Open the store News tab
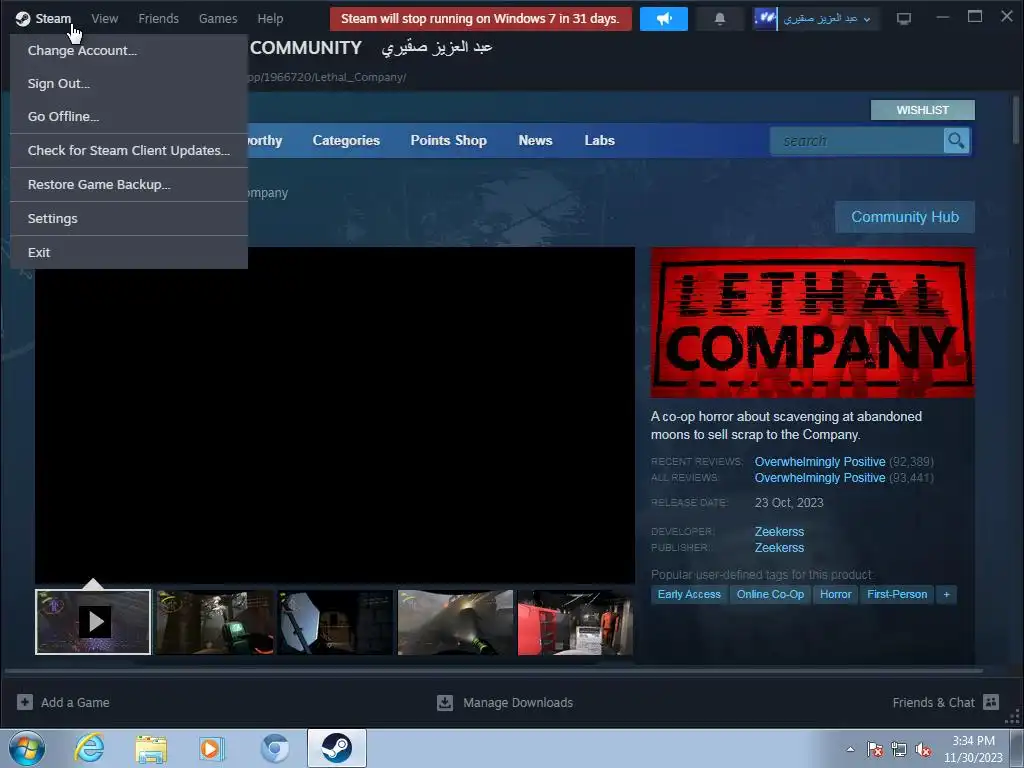This screenshot has height=768, width=1024. point(536,140)
